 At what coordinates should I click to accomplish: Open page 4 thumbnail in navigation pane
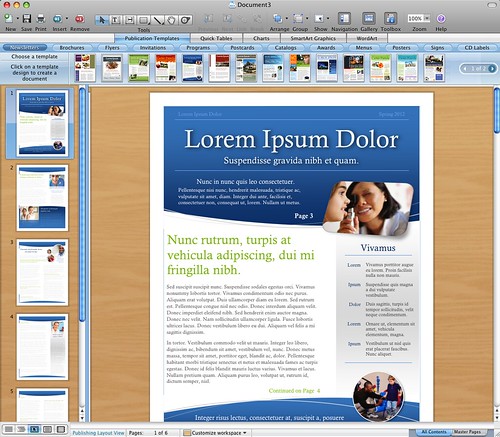coord(42,347)
